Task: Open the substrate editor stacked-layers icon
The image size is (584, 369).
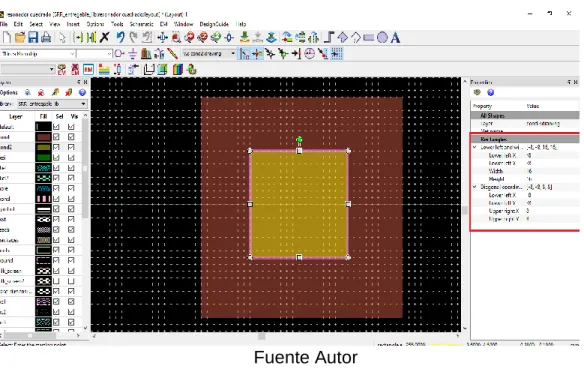Action: pos(104,70)
